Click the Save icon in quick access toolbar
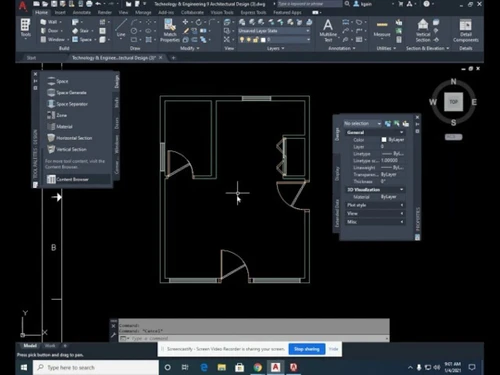Screen dimensions: 500x375 coord(54,4)
